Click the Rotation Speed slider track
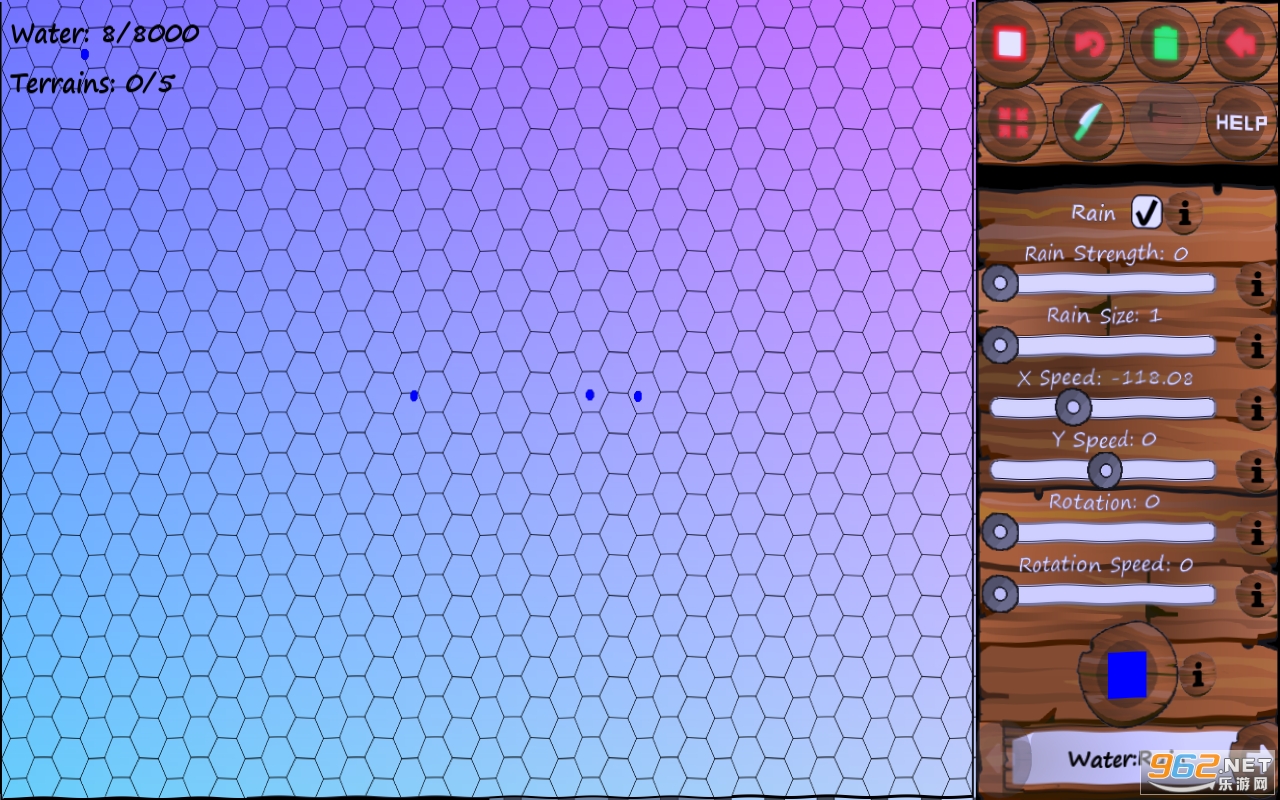 1102,594
